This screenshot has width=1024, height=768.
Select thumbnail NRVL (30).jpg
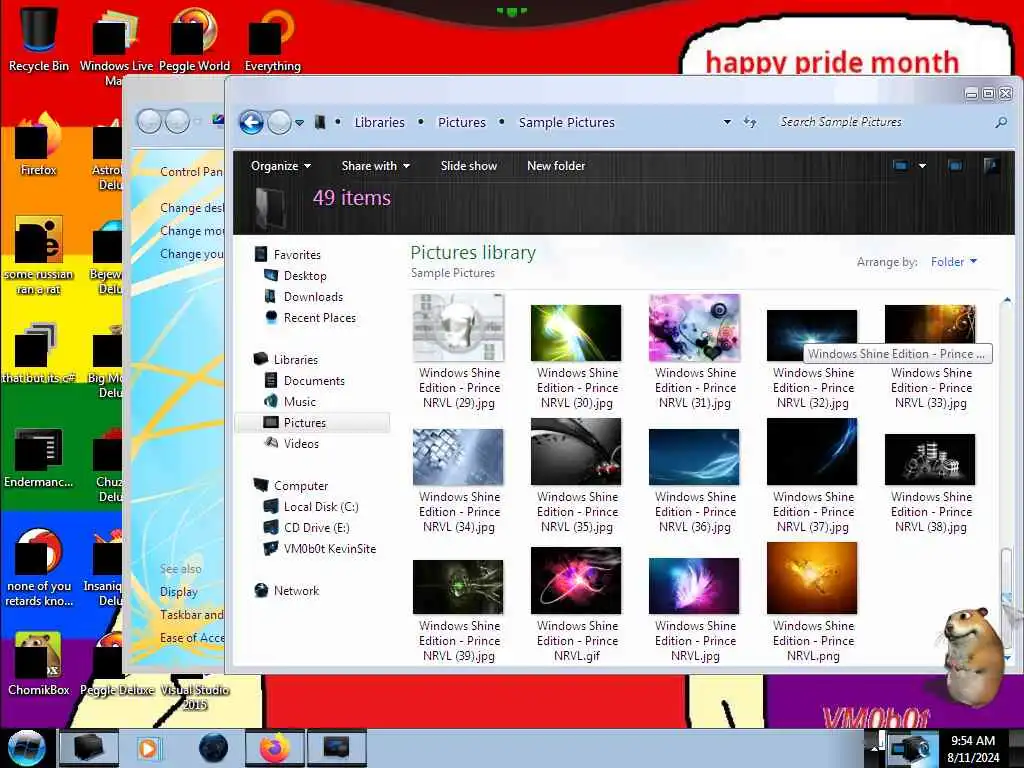[577, 333]
